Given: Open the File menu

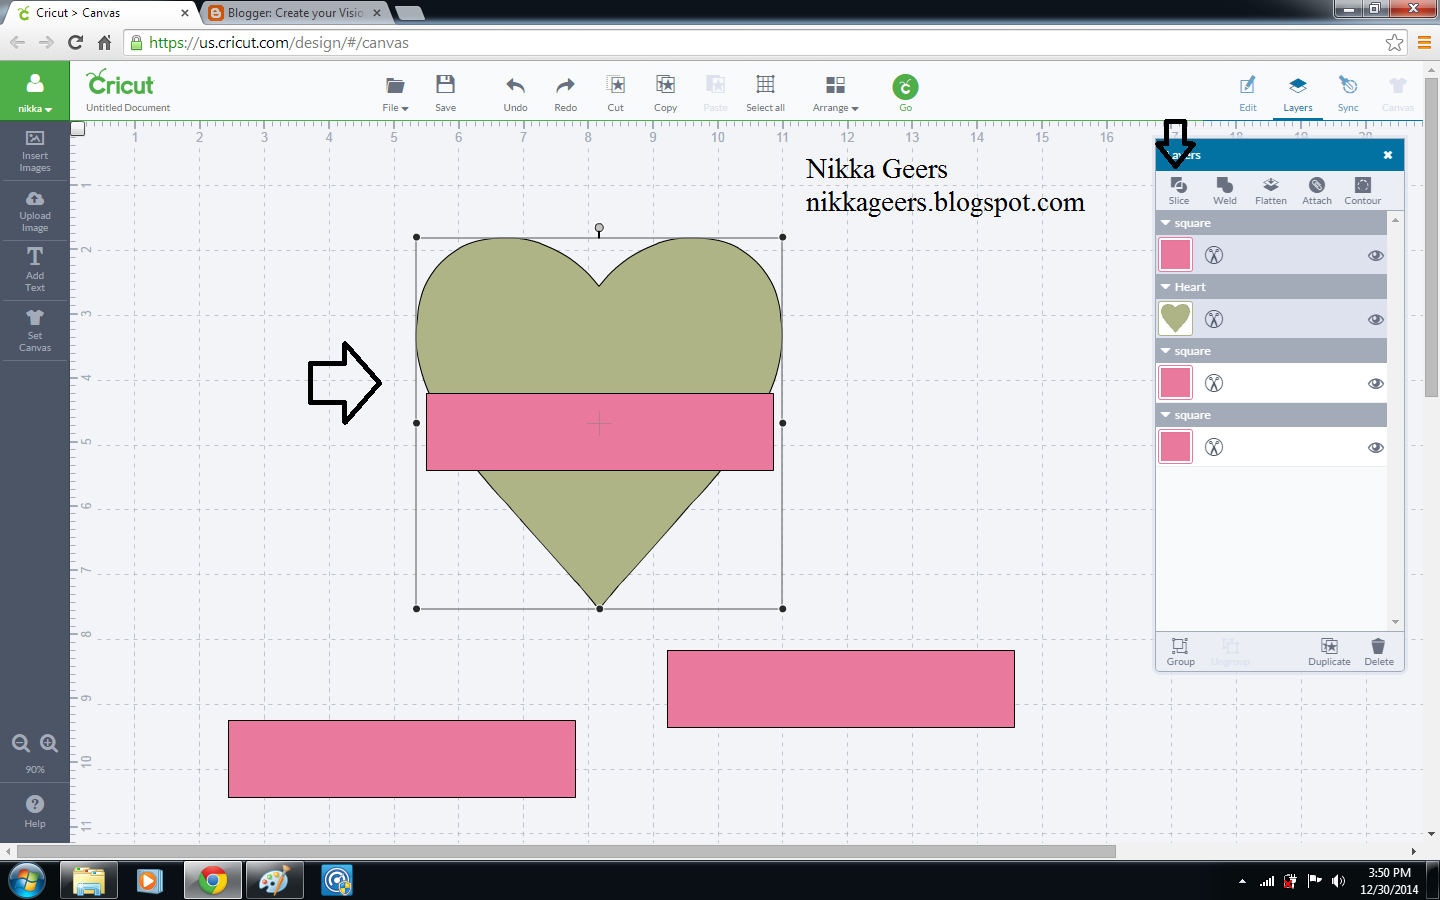Looking at the screenshot, I should click(x=394, y=94).
